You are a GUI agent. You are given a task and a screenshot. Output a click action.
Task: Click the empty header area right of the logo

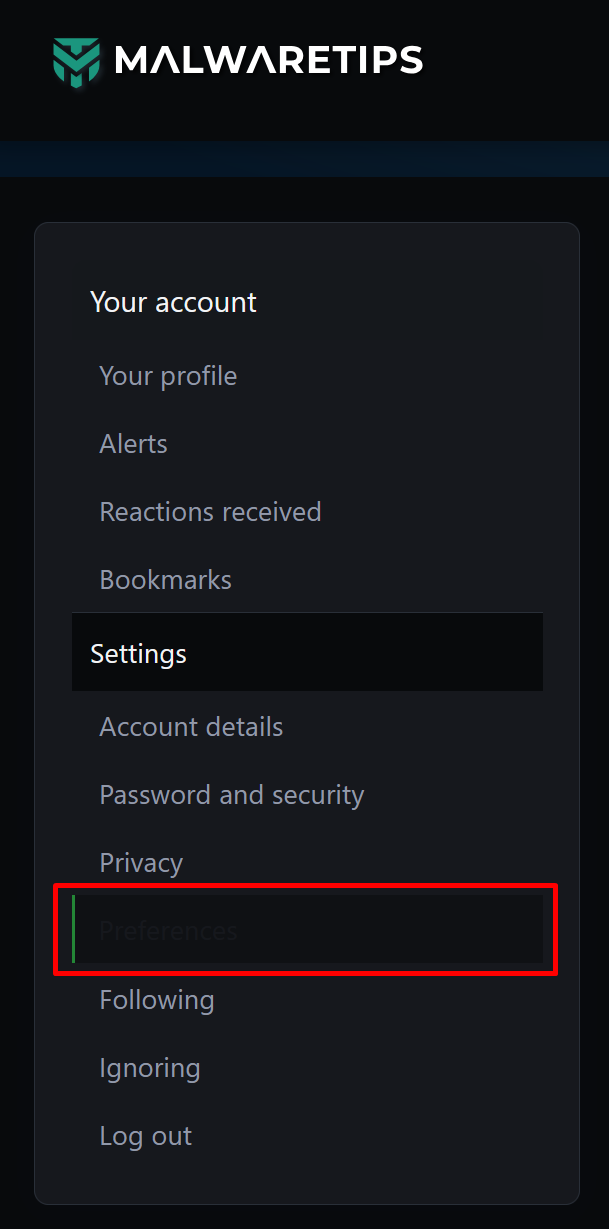point(515,60)
